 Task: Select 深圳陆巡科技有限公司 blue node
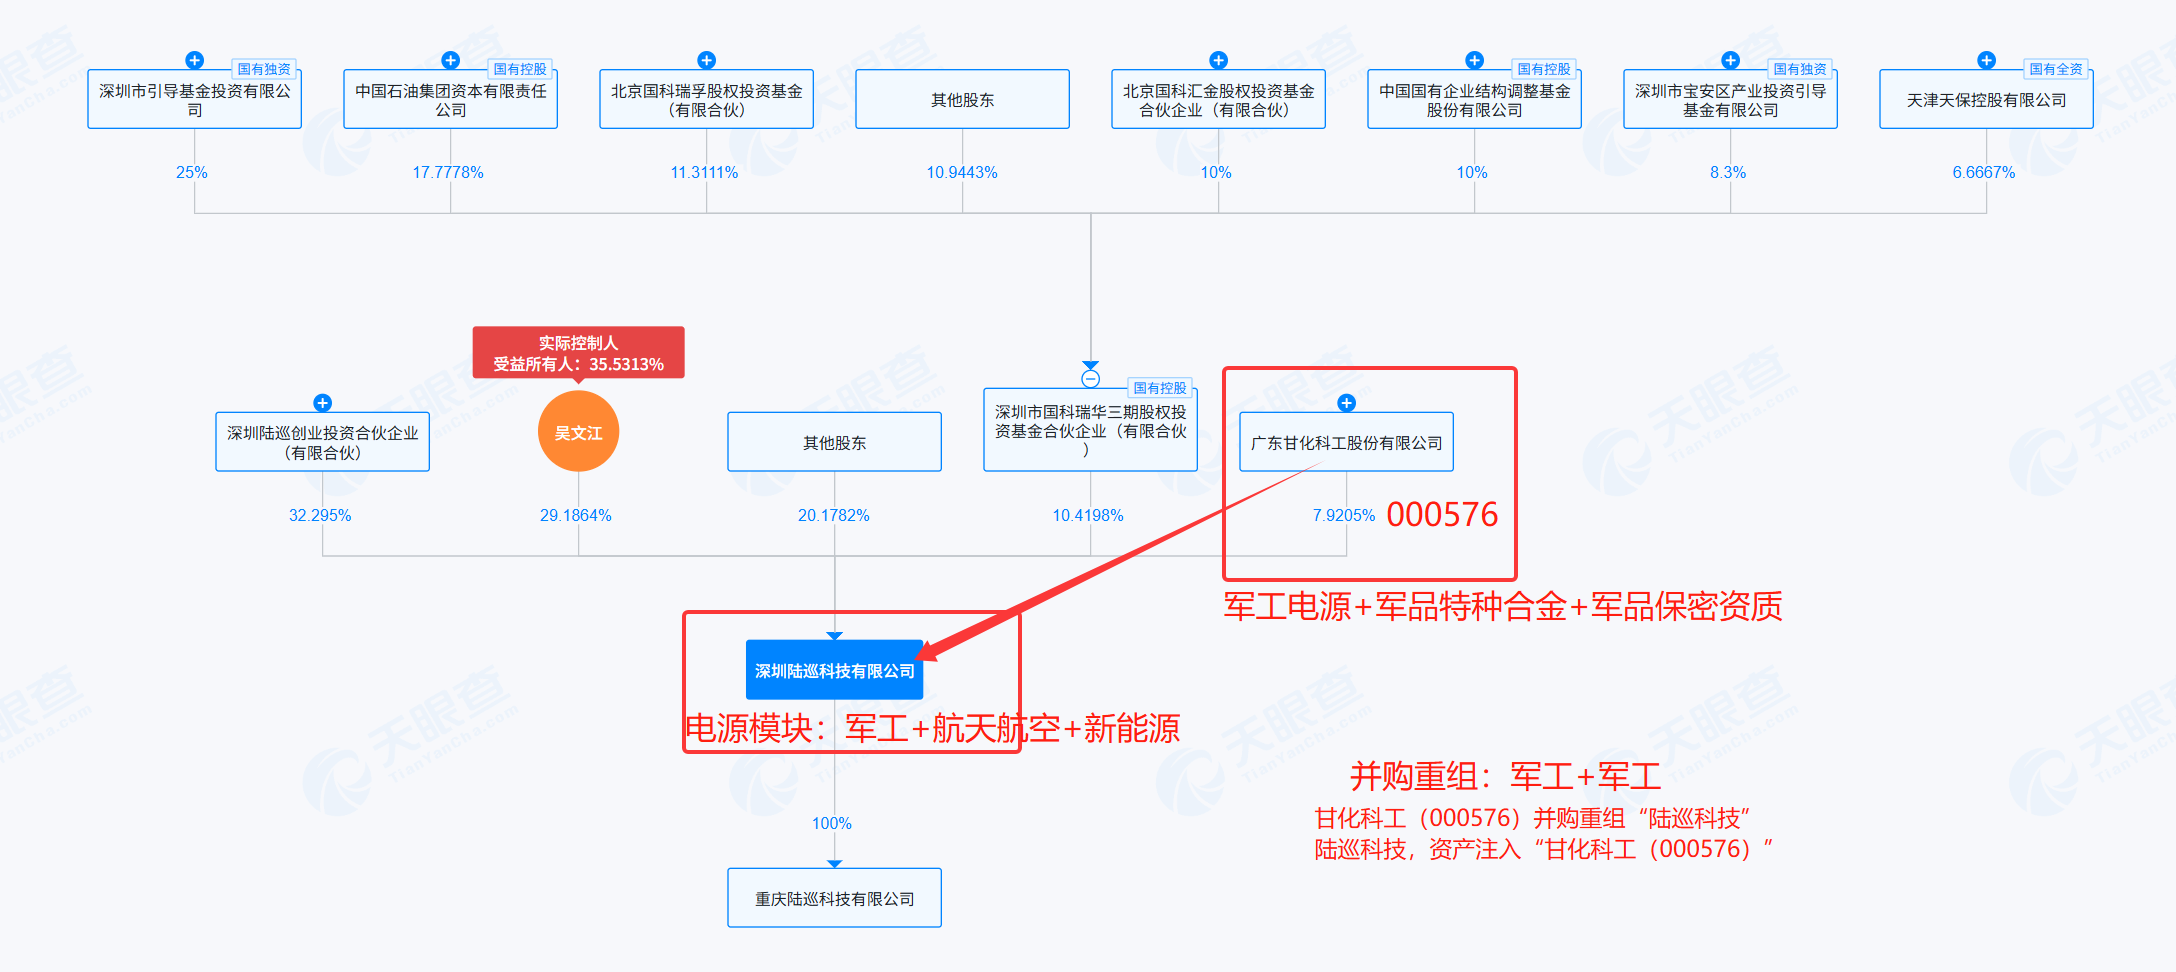coord(835,670)
